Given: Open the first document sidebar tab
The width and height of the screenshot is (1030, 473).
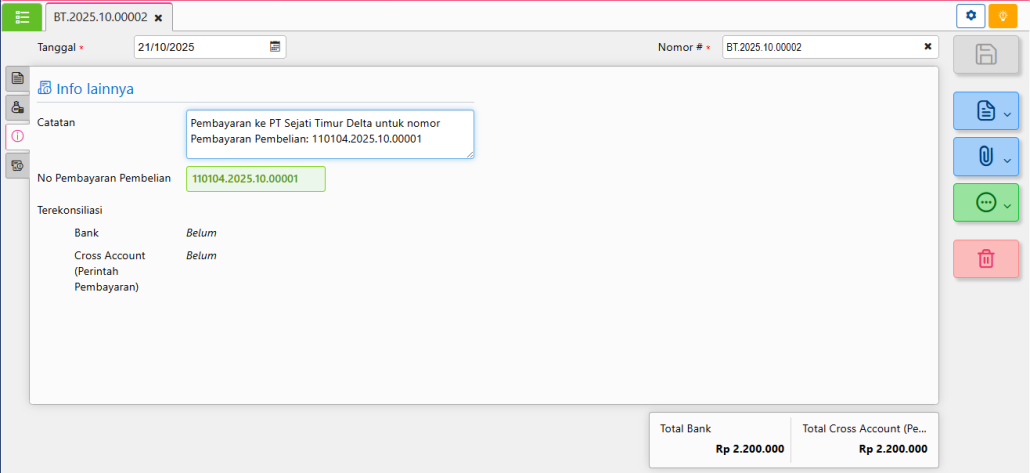Looking at the screenshot, I should click(17, 78).
